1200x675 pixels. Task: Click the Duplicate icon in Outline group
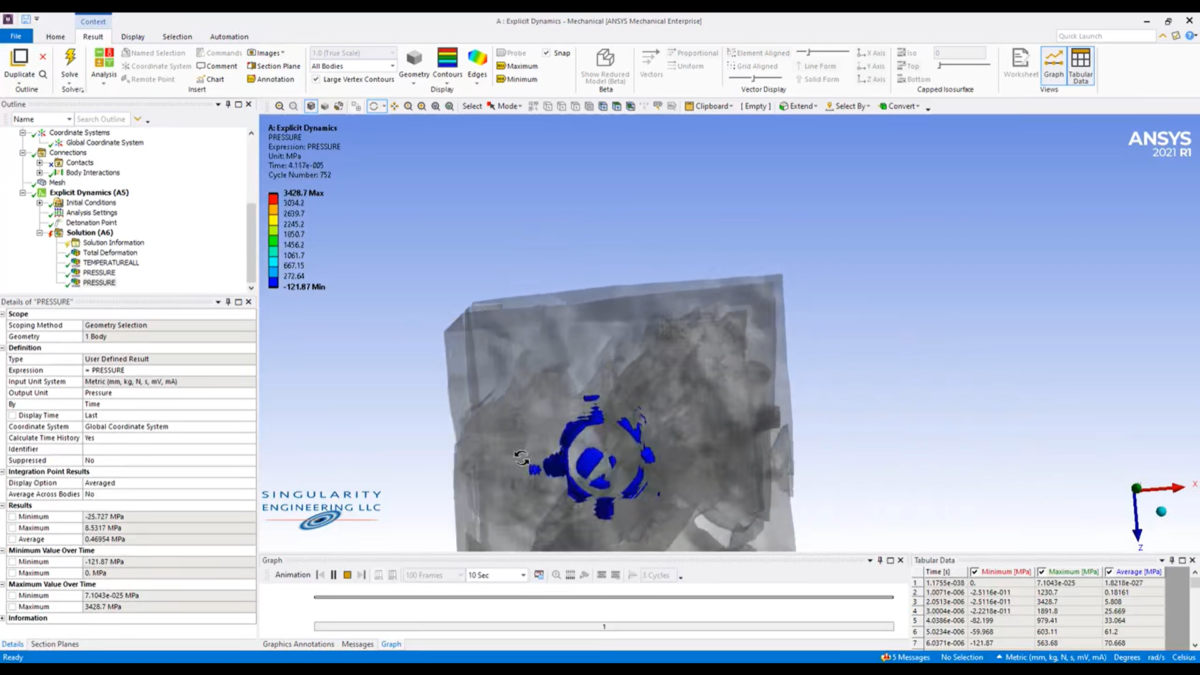coord(19,59)
